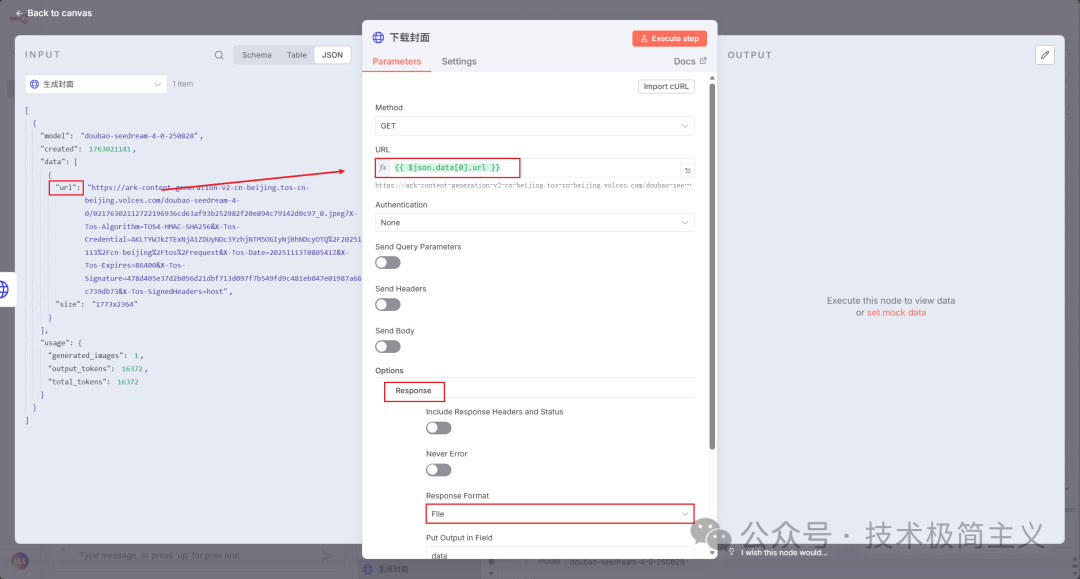This screenshot has width=1080, height=579.
Task: Open the Method GET dropdown
Action: click(534, 126)
